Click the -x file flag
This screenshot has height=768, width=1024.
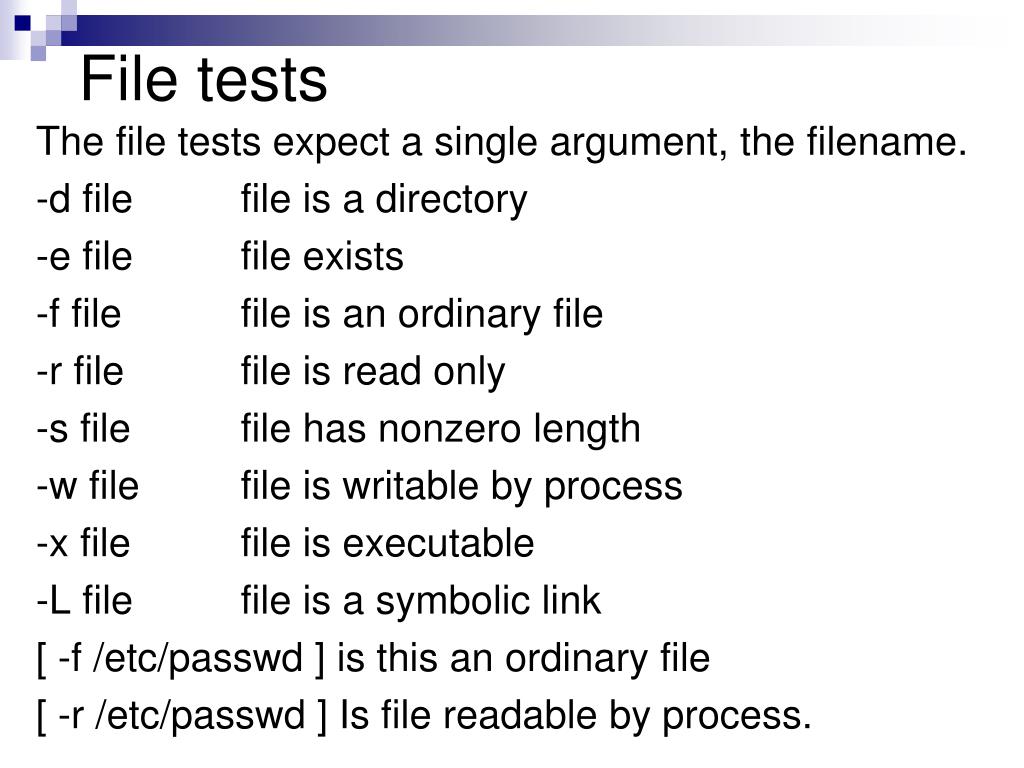point(84,544)
